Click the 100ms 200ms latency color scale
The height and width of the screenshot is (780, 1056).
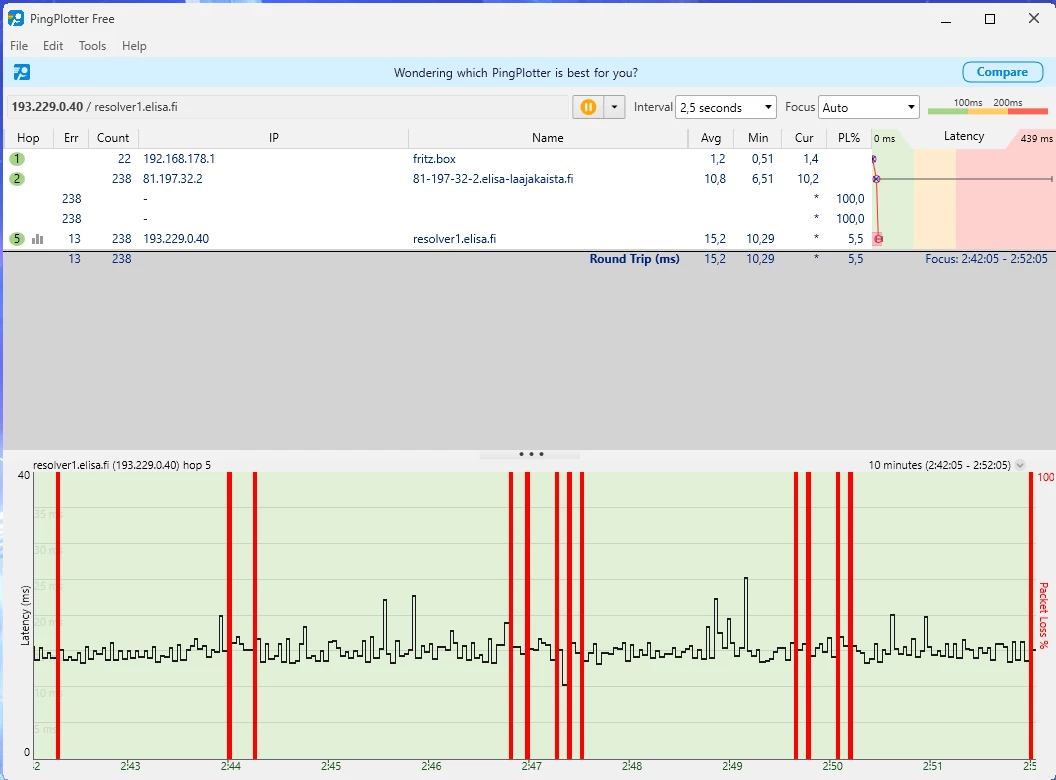(987, 106)
